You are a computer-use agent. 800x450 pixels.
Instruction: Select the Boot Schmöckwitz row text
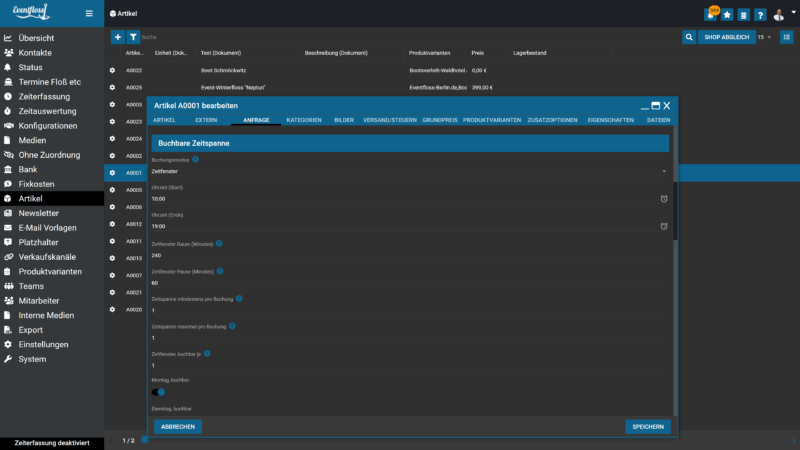[x=223, y=70]
